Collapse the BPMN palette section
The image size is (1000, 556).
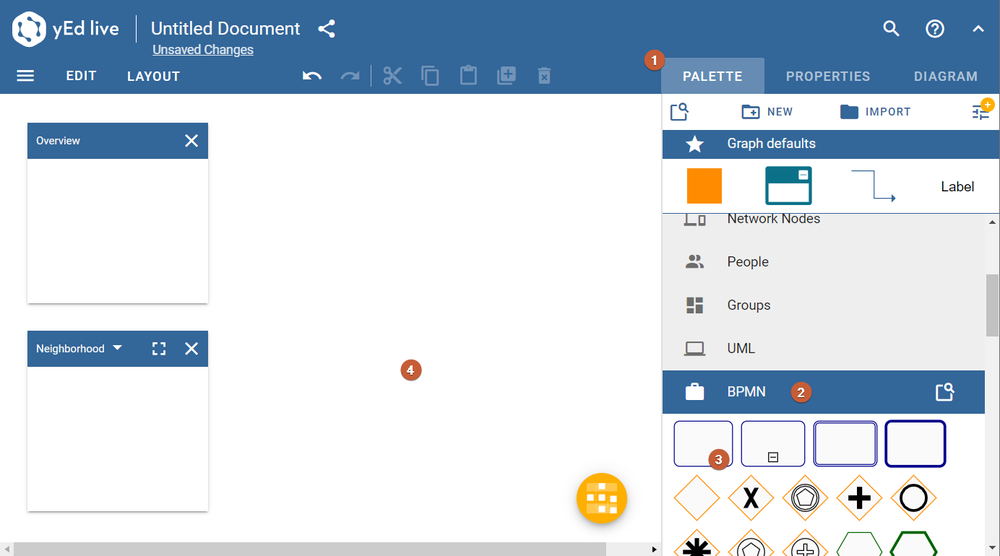click(x=823, y=391)
